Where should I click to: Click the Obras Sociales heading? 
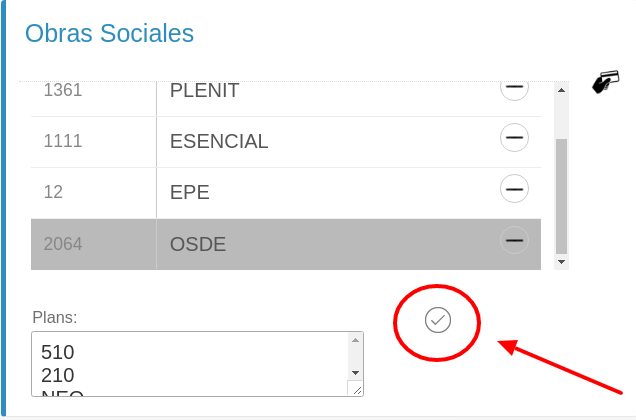pos(109,33)
